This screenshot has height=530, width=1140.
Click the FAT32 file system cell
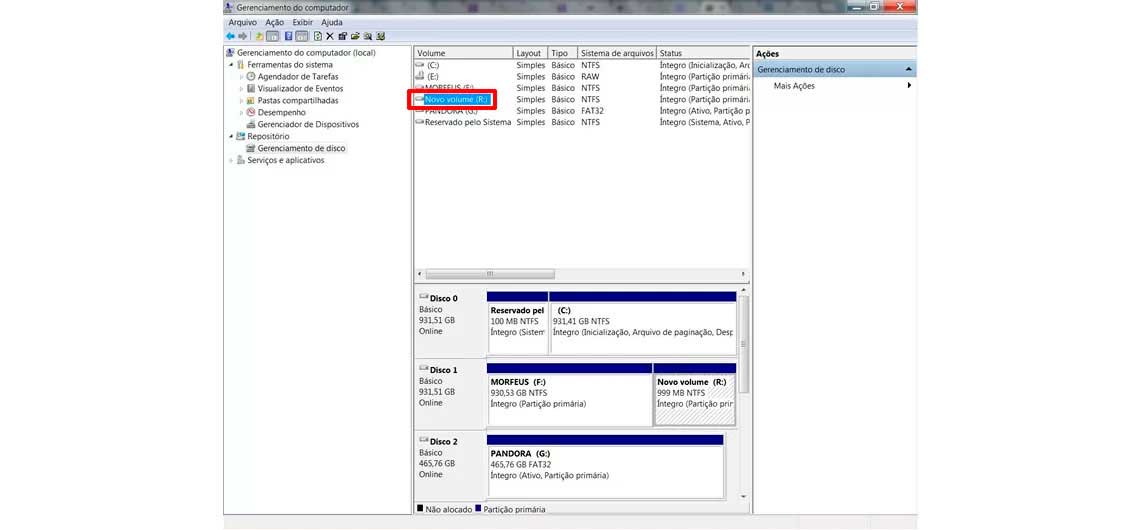click(x=593, y=111)
